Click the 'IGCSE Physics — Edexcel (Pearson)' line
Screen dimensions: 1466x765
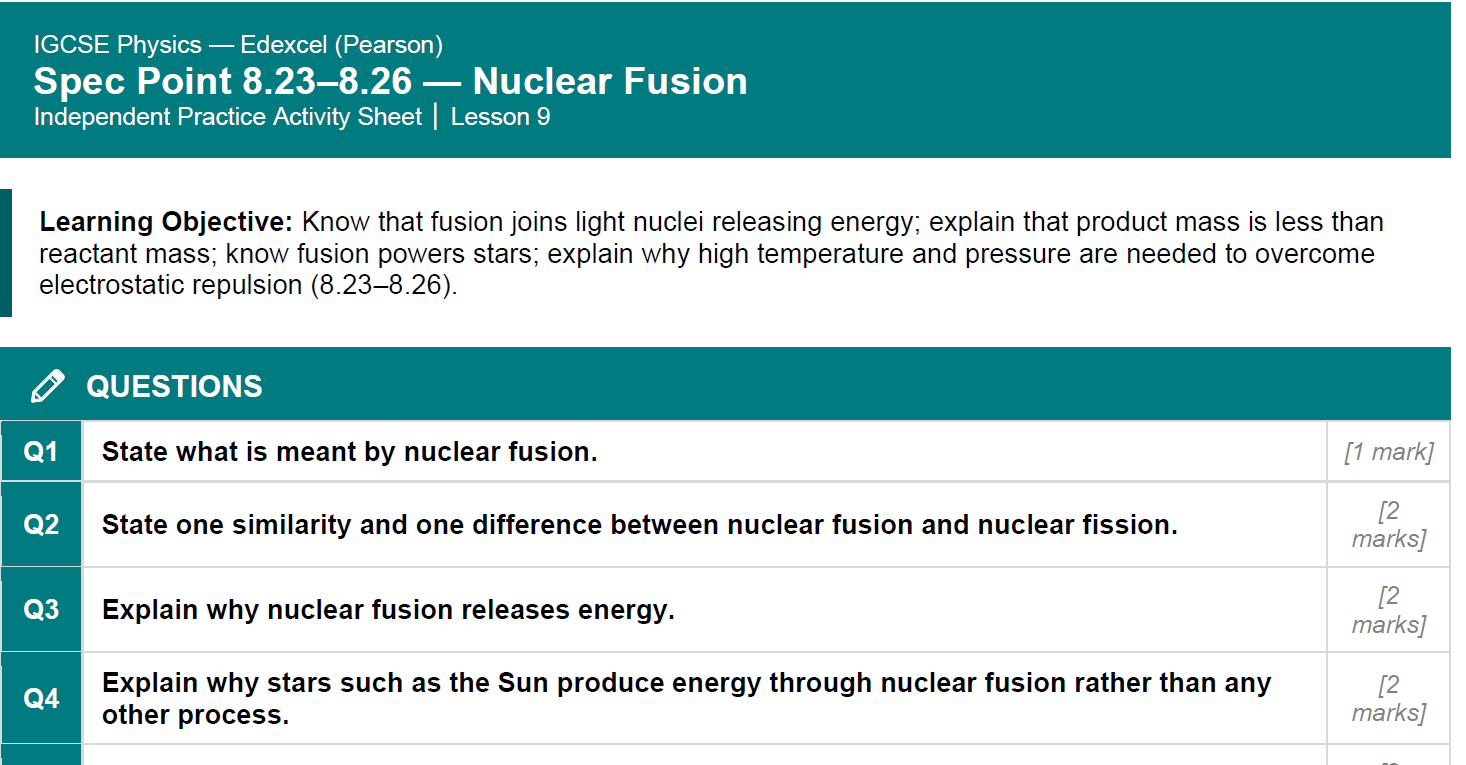pos(238,45)
